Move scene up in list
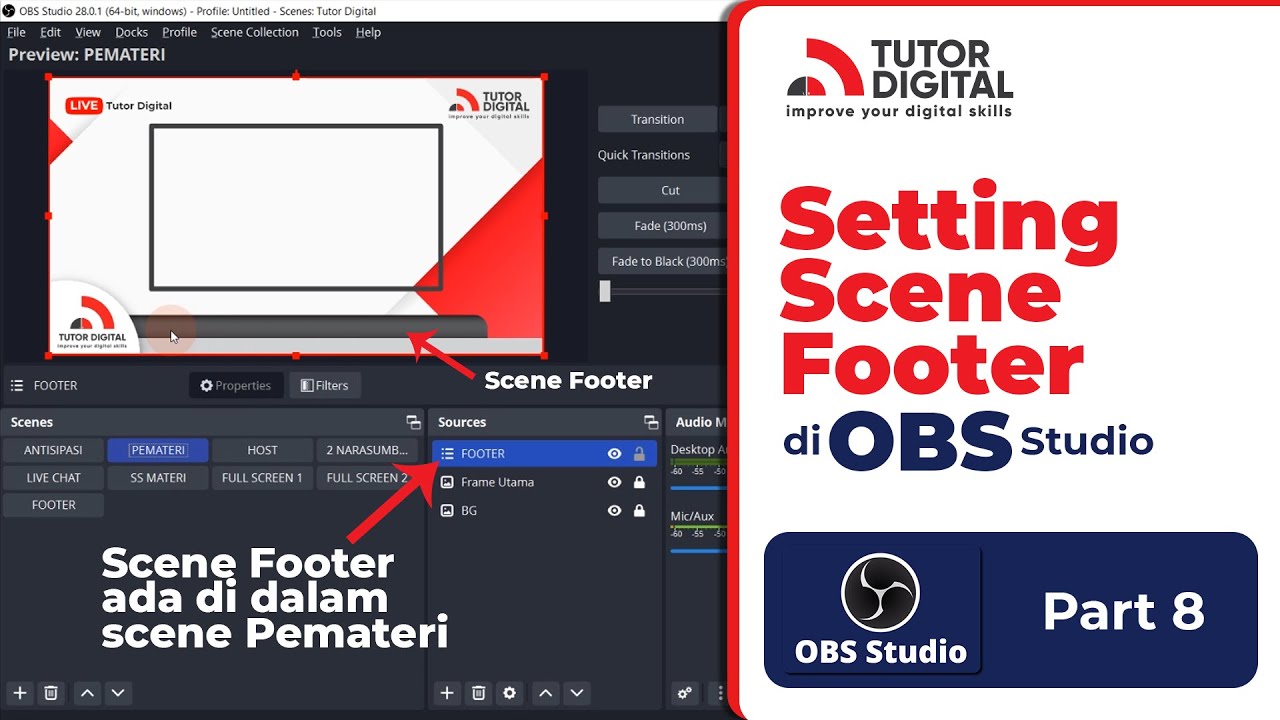 tap(87, 692)
